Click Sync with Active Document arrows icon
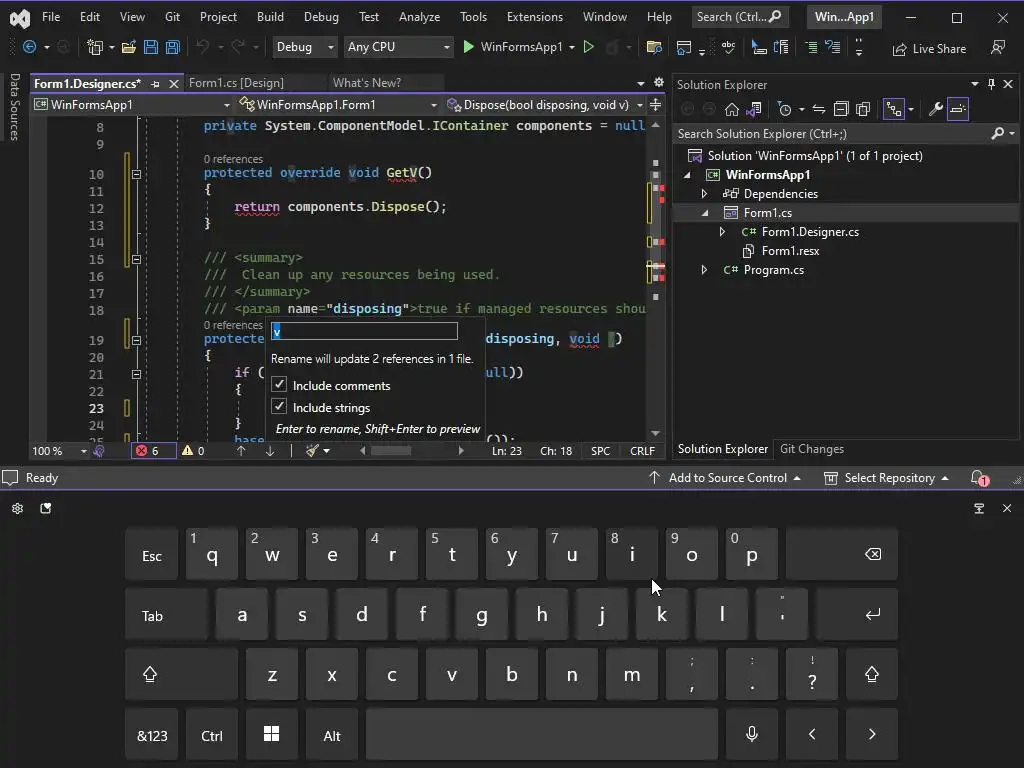 point(819,109)
